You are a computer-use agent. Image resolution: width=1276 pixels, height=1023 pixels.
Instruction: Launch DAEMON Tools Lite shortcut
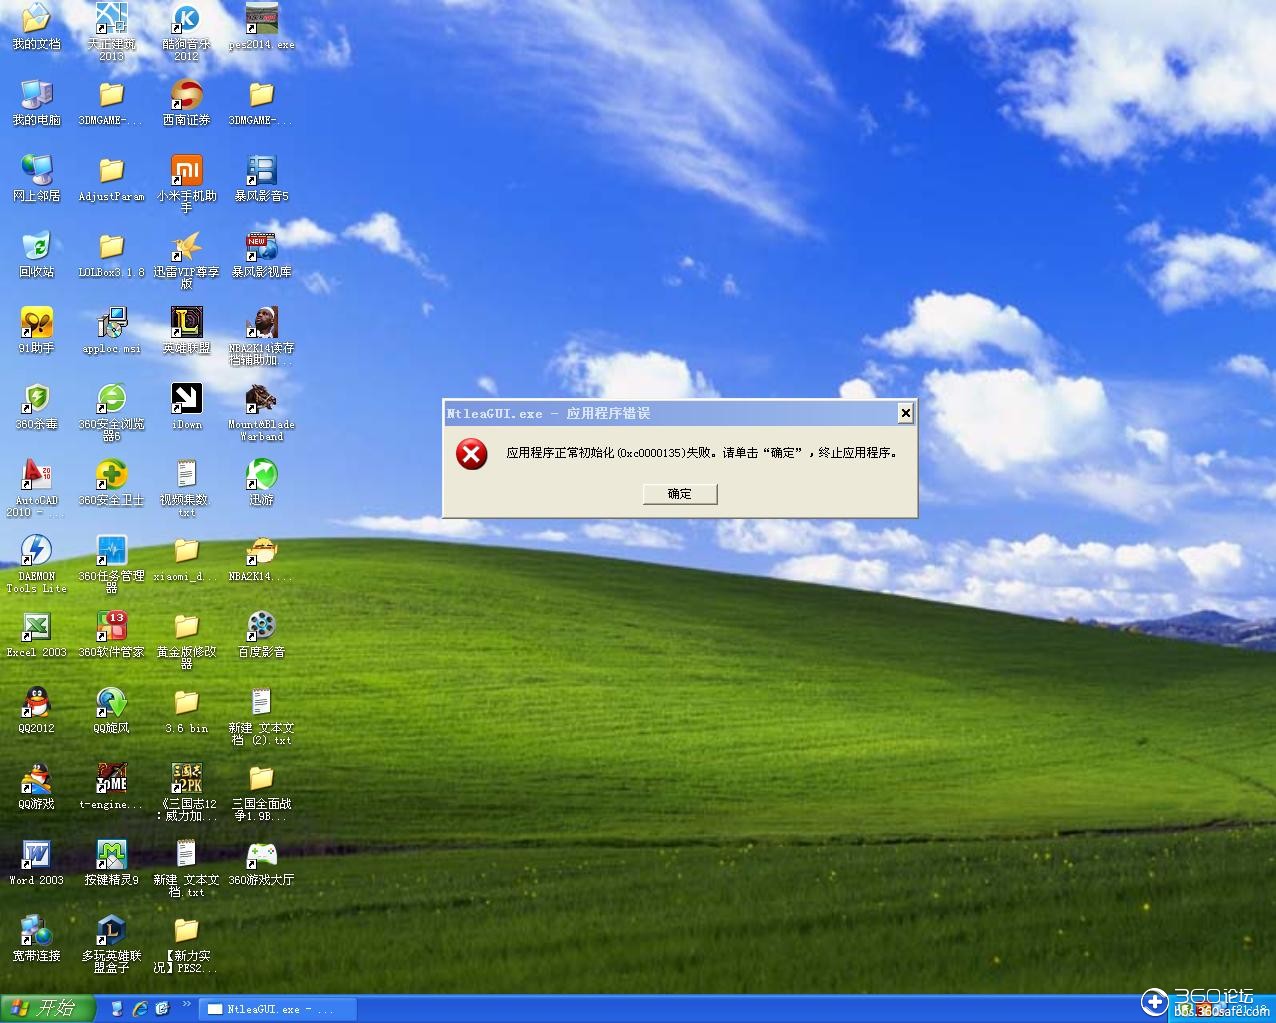coord(36,564)
